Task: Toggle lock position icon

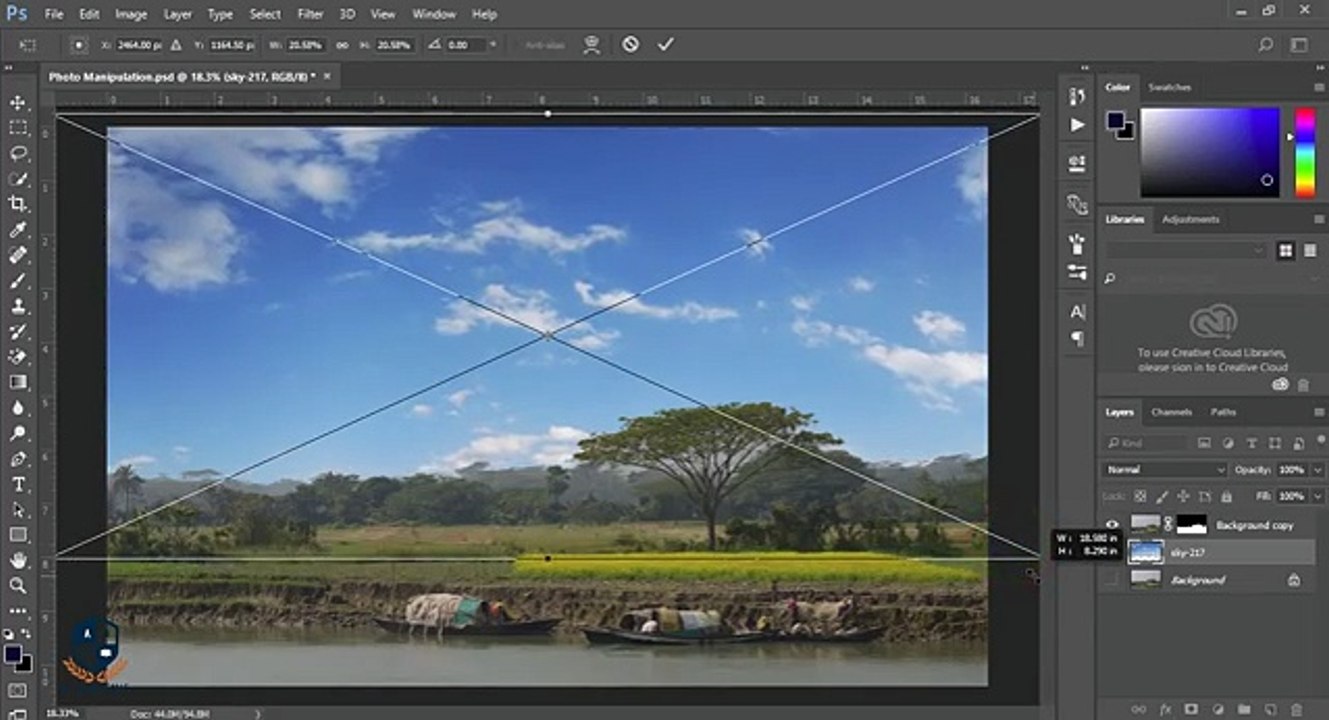Action: pos(1182,496)
